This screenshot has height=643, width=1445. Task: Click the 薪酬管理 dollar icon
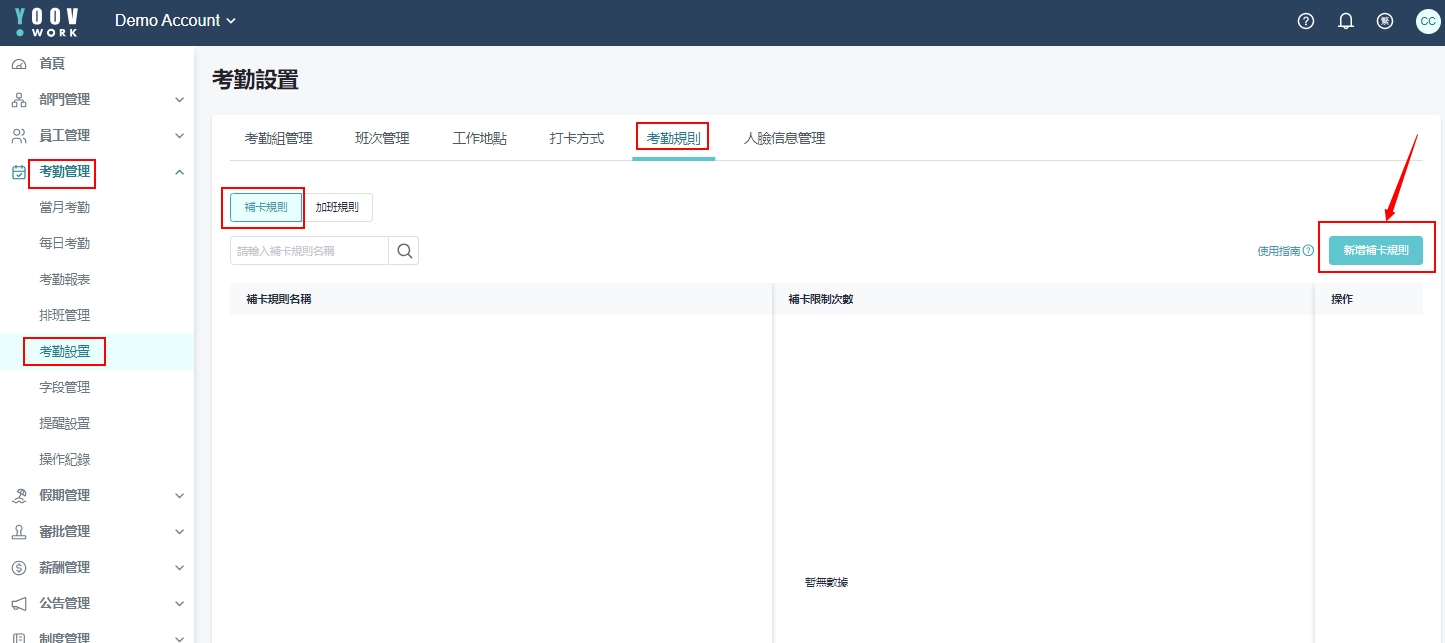pos(19,568)
